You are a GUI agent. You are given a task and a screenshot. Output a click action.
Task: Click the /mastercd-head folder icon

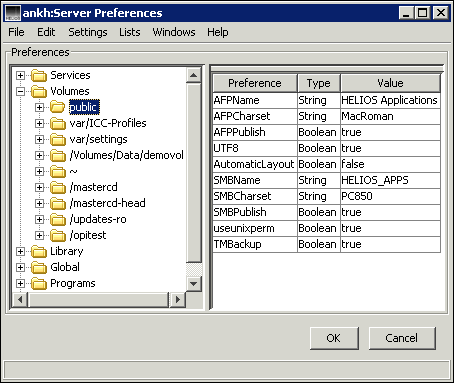tap(58, 203)
